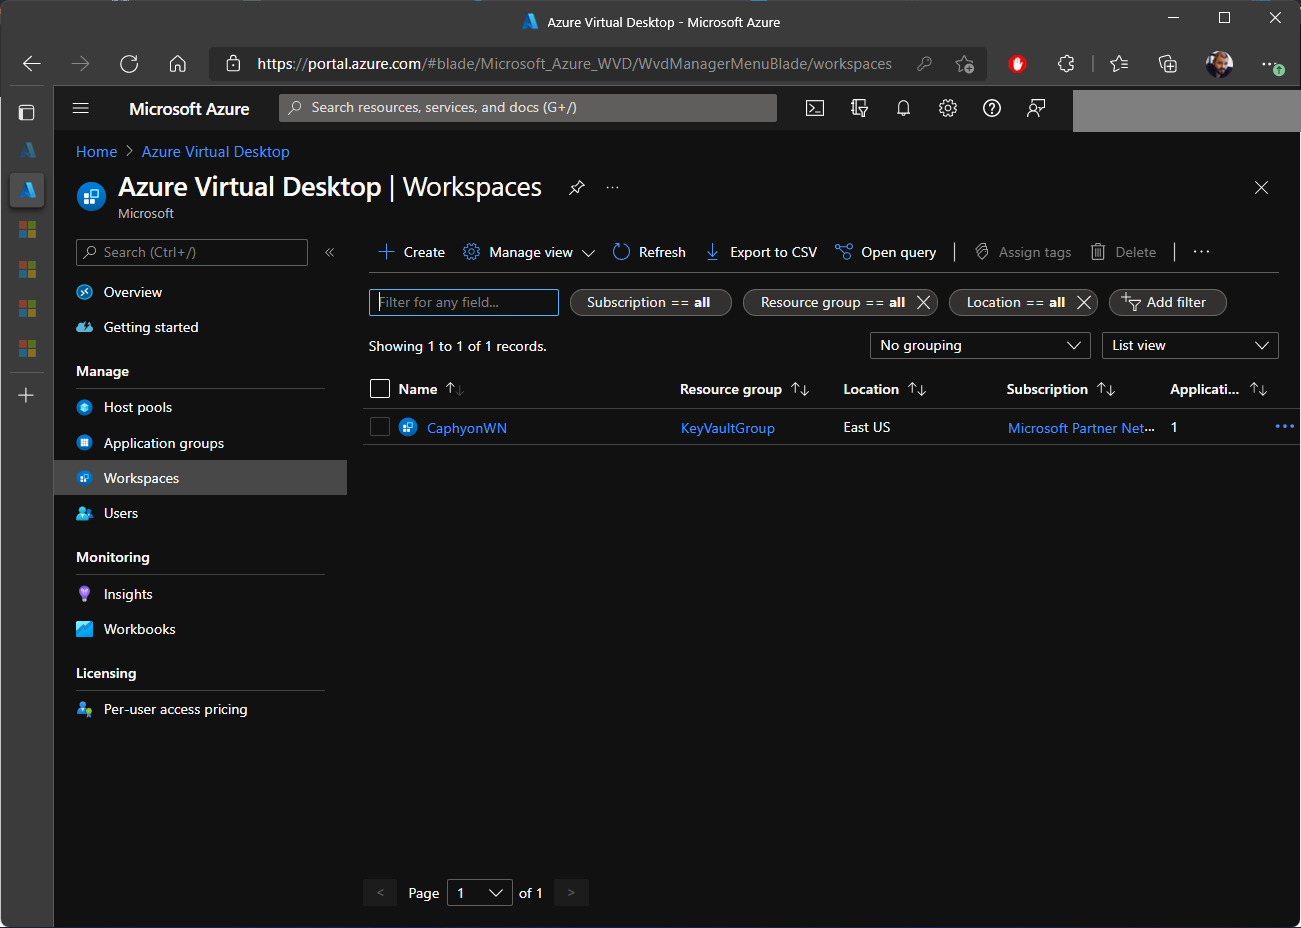Open Getting started menu item
The image size is (1301, 928).
tap(151, 327)
